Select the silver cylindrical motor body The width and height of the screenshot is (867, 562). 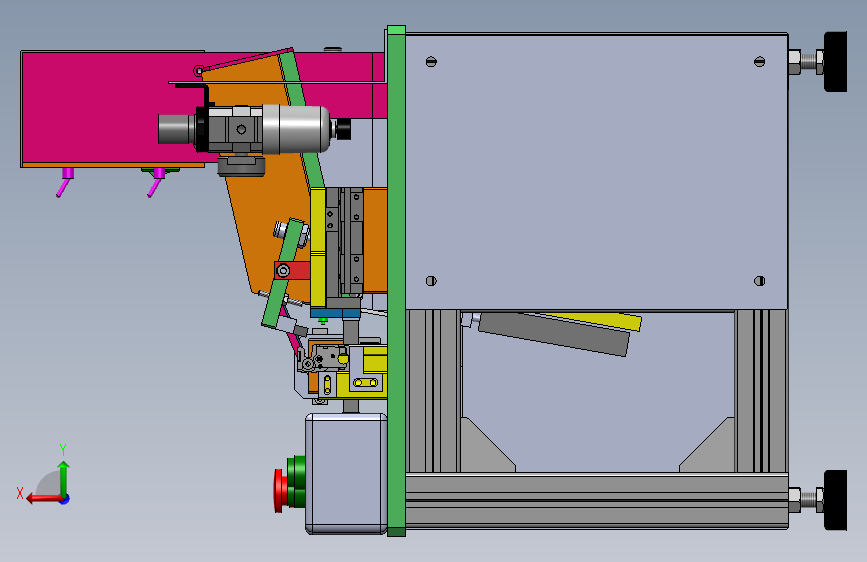(x=295, y=129)
